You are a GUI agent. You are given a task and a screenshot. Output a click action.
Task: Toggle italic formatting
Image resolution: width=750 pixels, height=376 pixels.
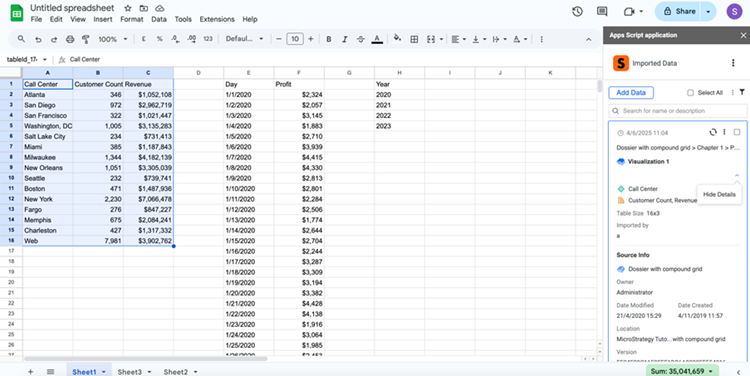click(344, 39)
